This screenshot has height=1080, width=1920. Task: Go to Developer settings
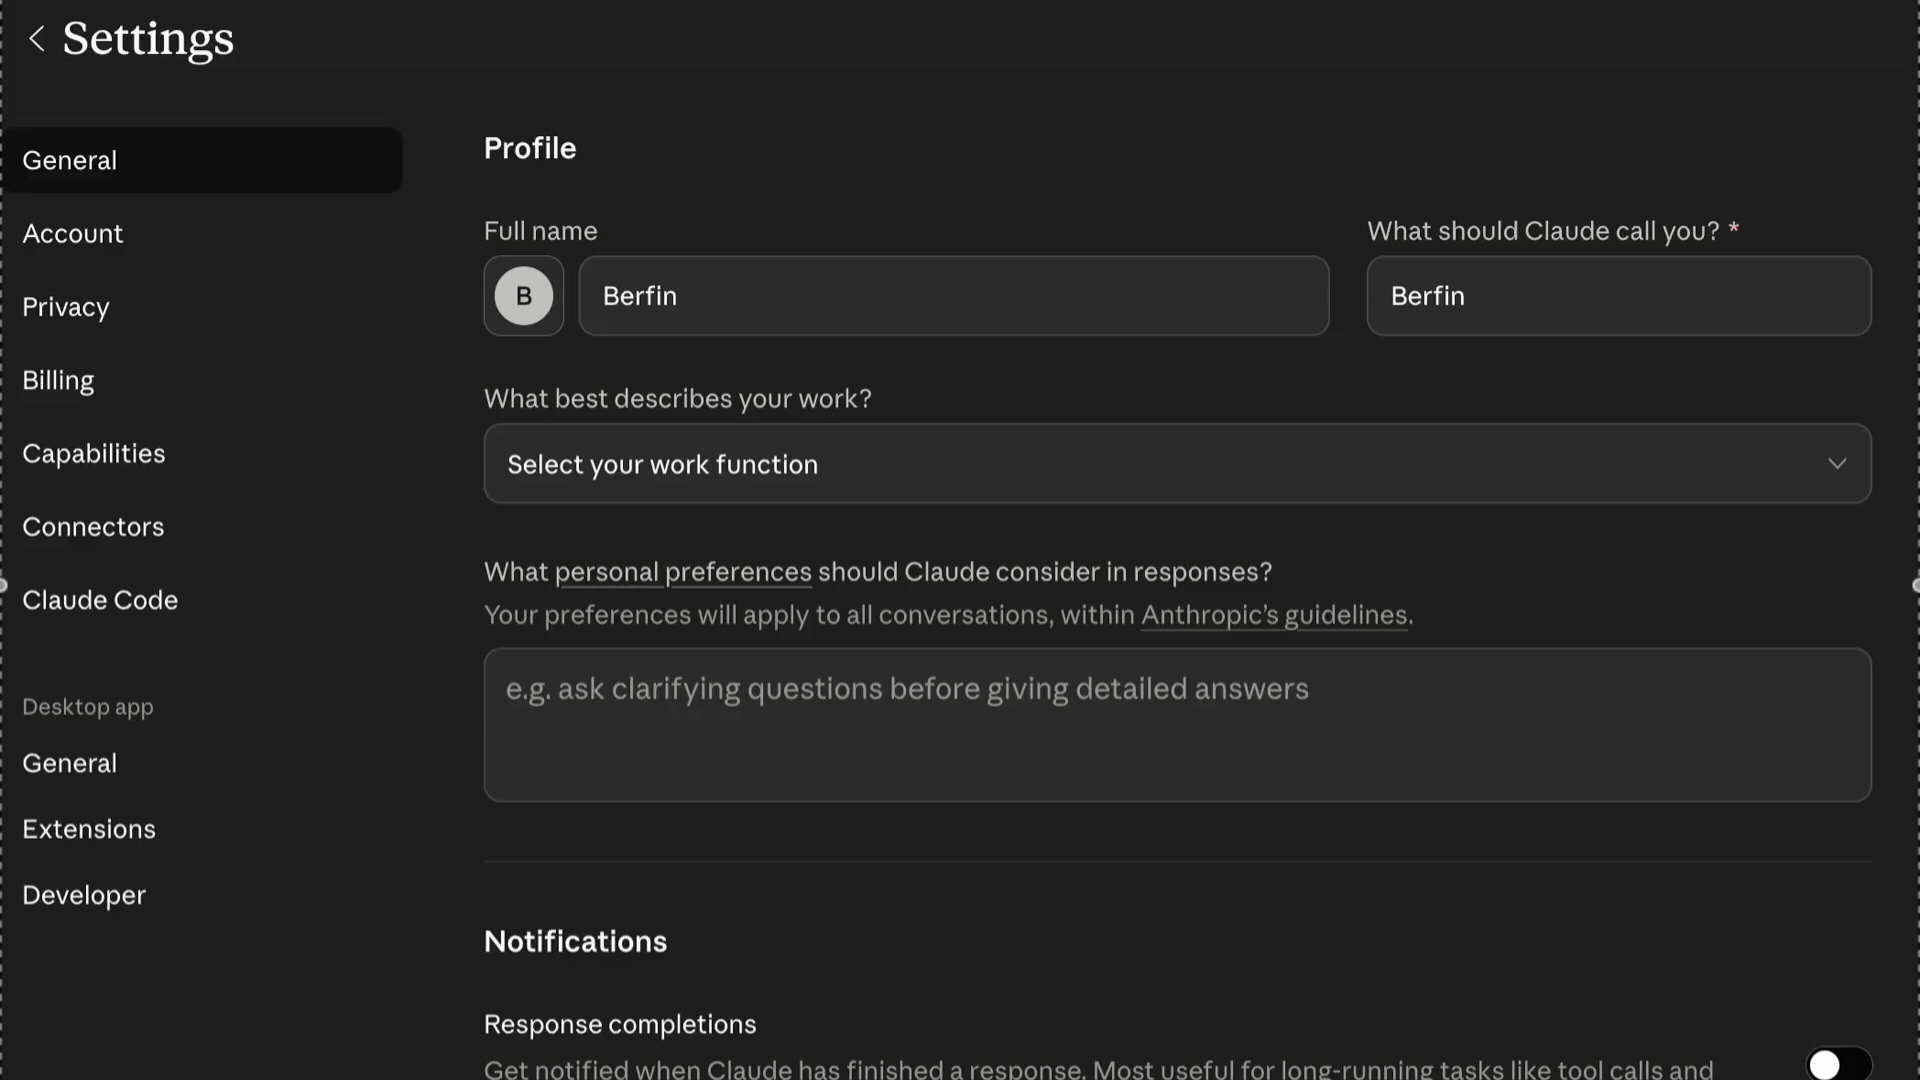pyautogui.click(x=84, y=895)
